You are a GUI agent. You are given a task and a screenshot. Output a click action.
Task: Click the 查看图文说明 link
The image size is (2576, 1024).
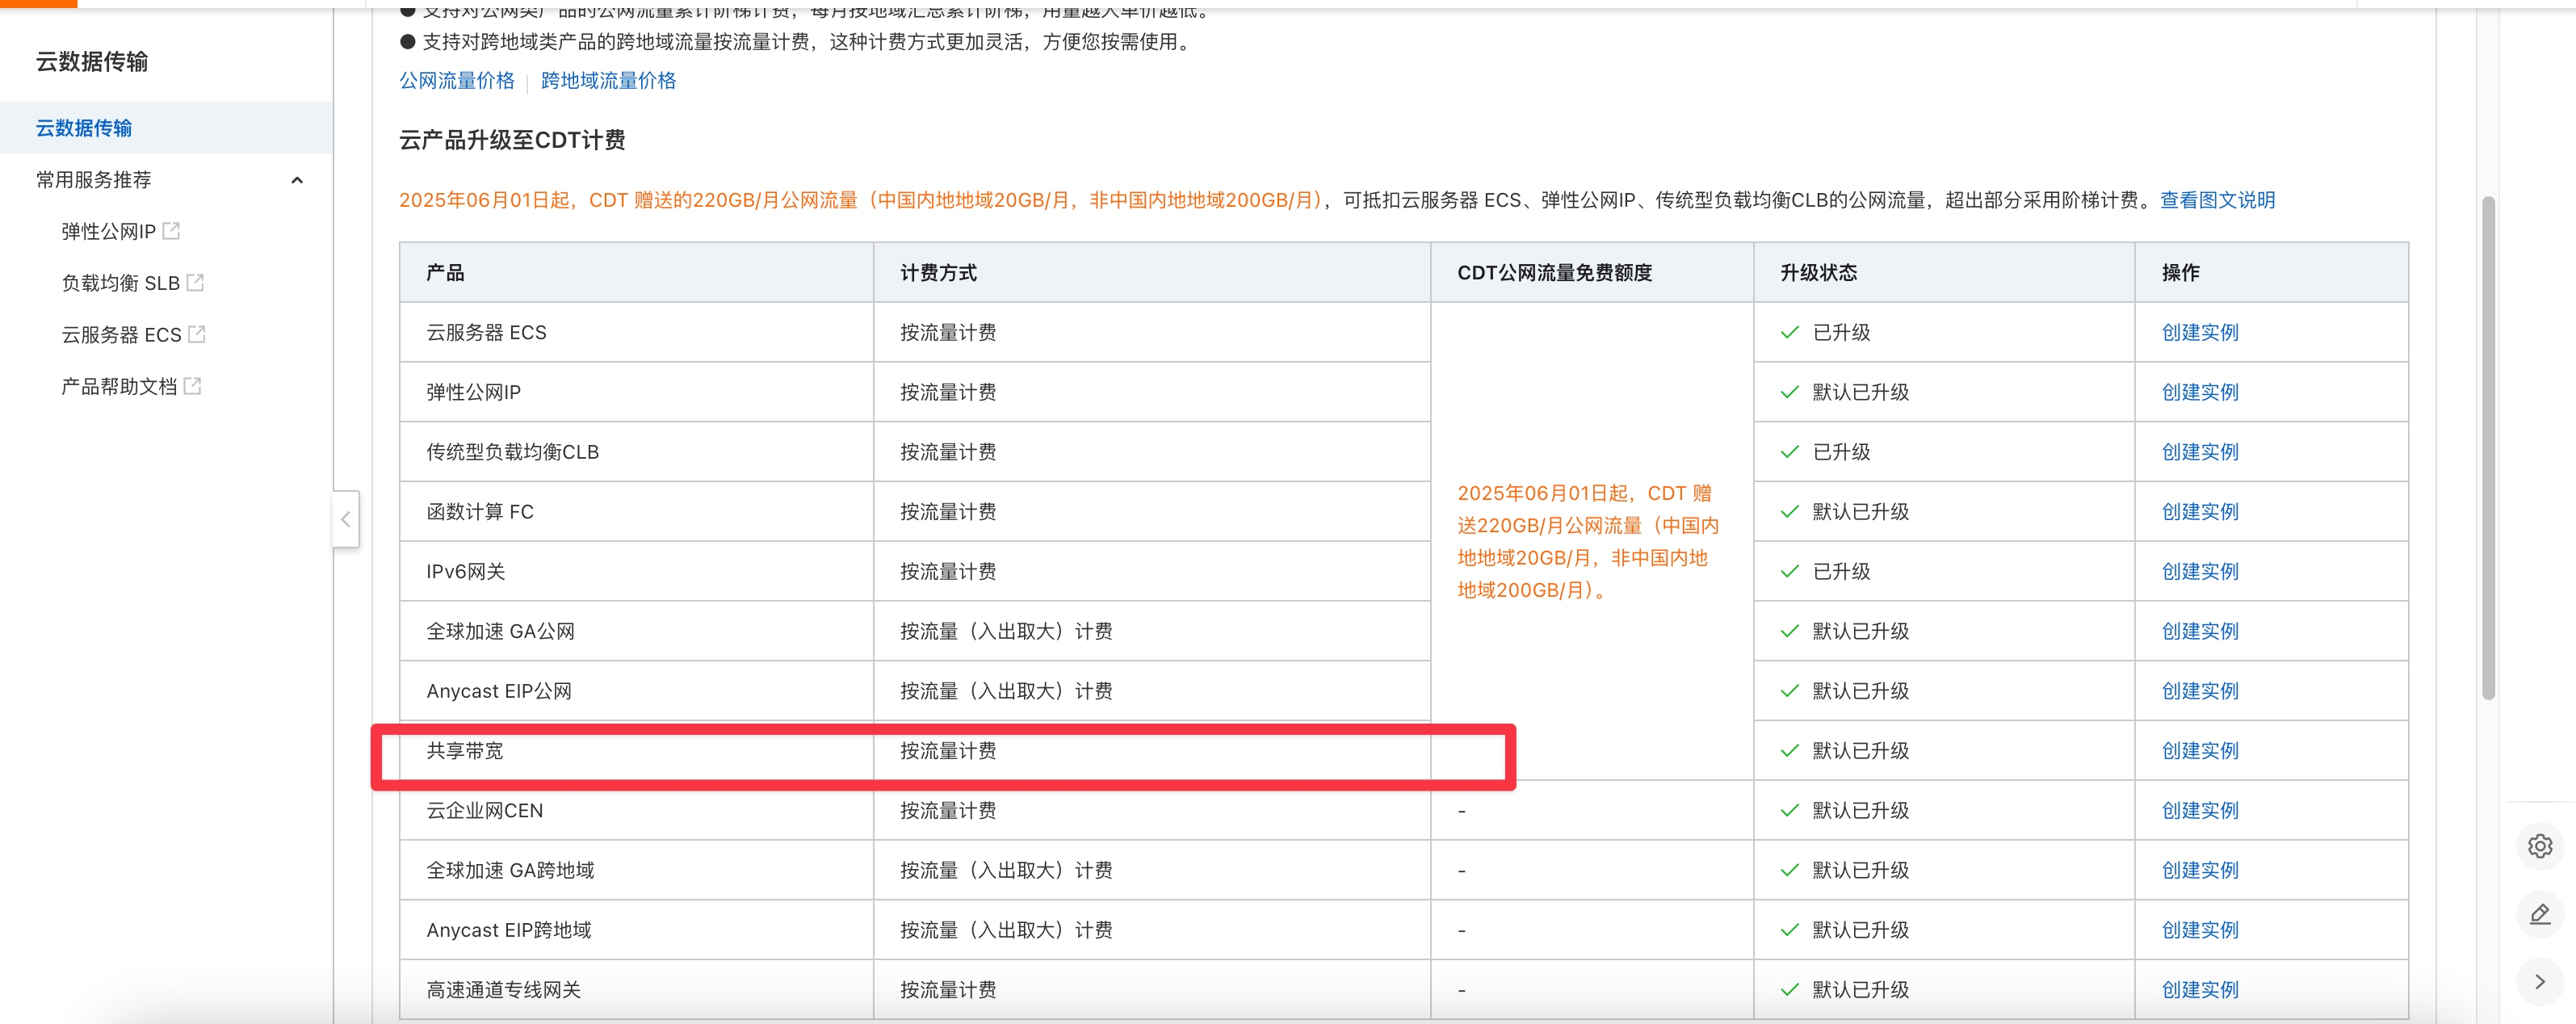(x=2217, y=200)
